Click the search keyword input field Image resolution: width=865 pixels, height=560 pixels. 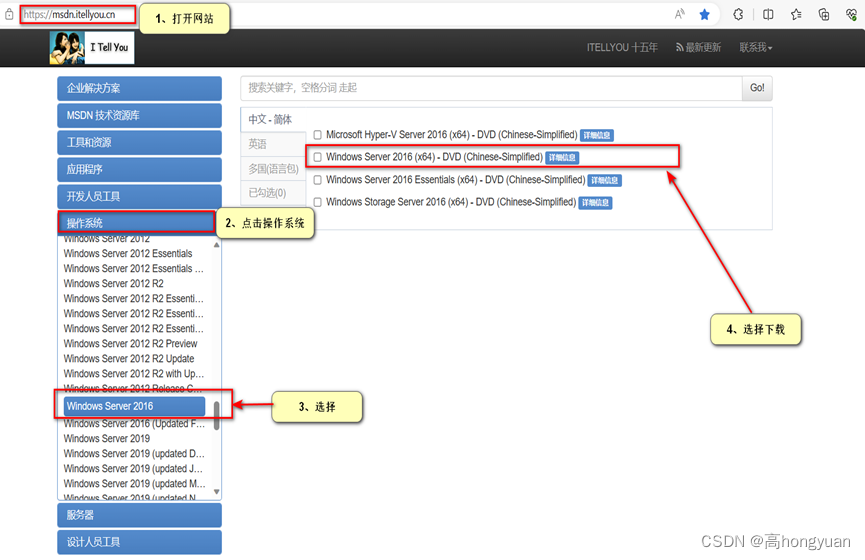(x=491, y=88)
